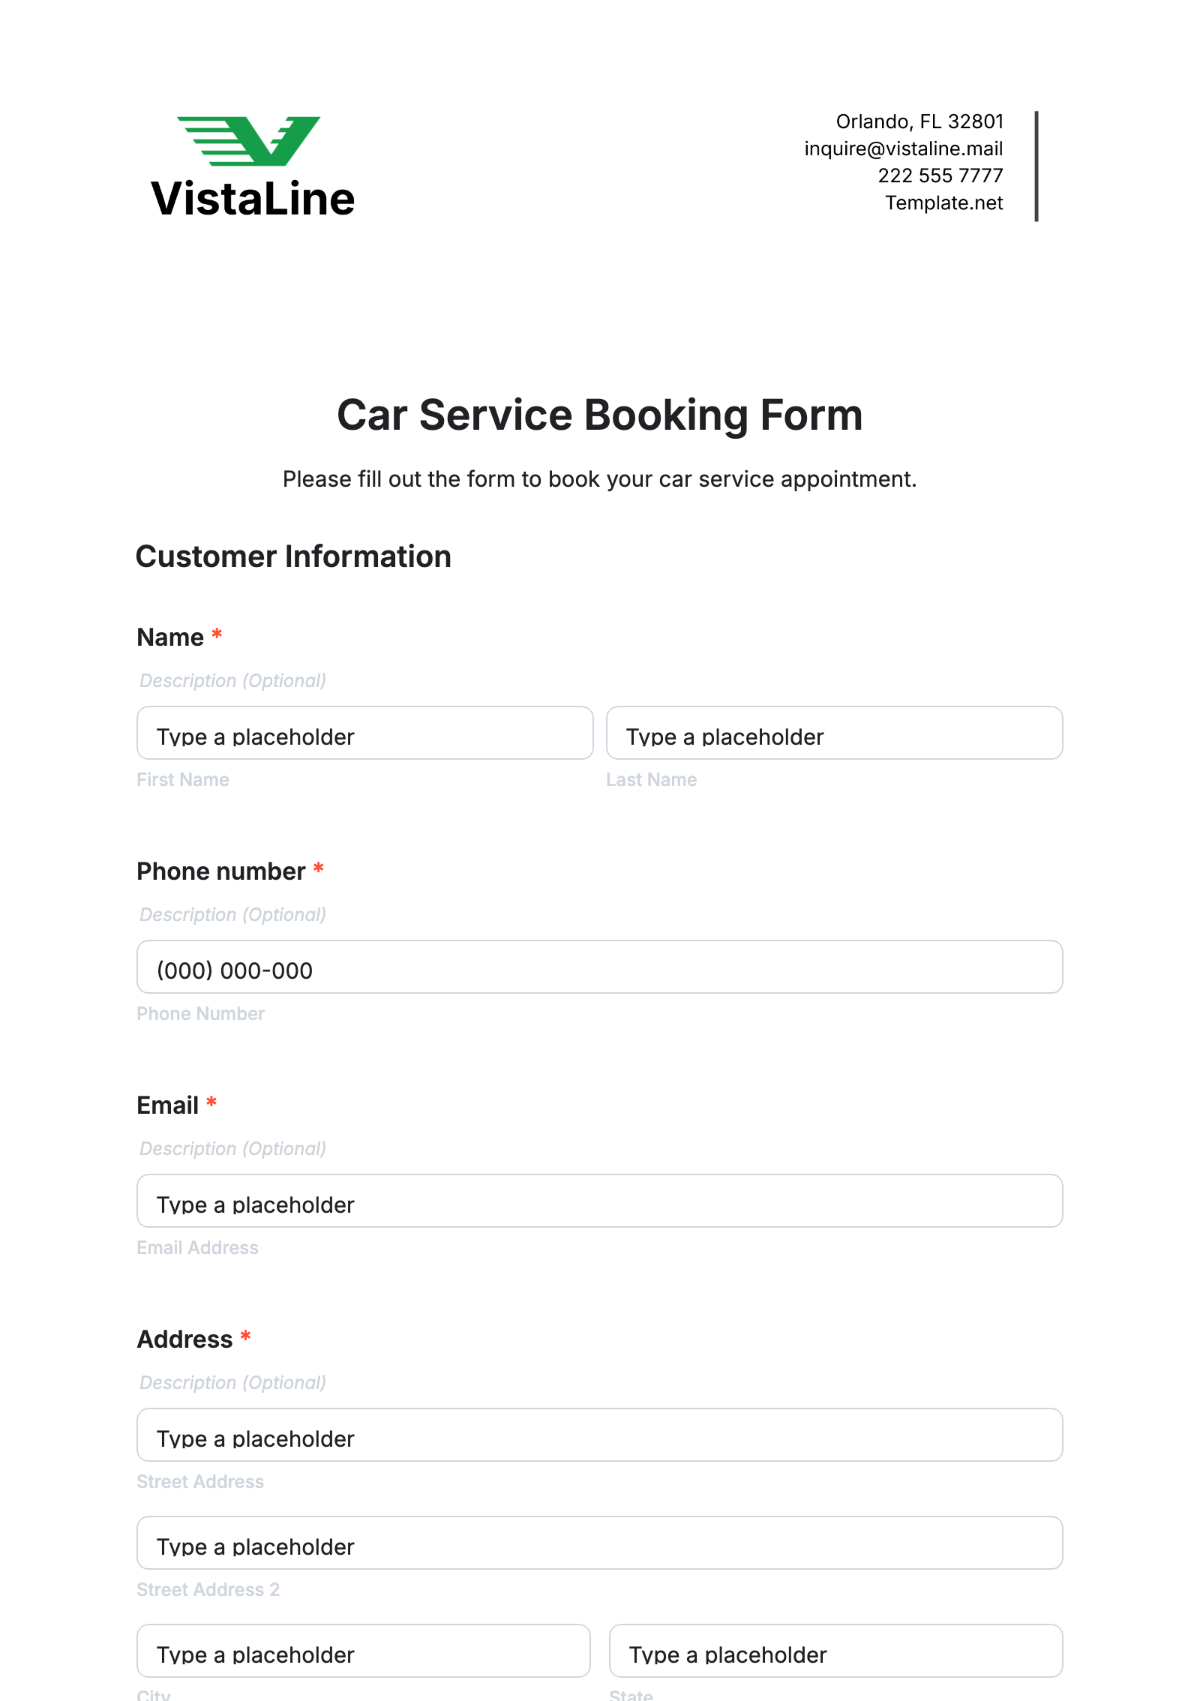Select the Email Address input field

point(599,1202)
